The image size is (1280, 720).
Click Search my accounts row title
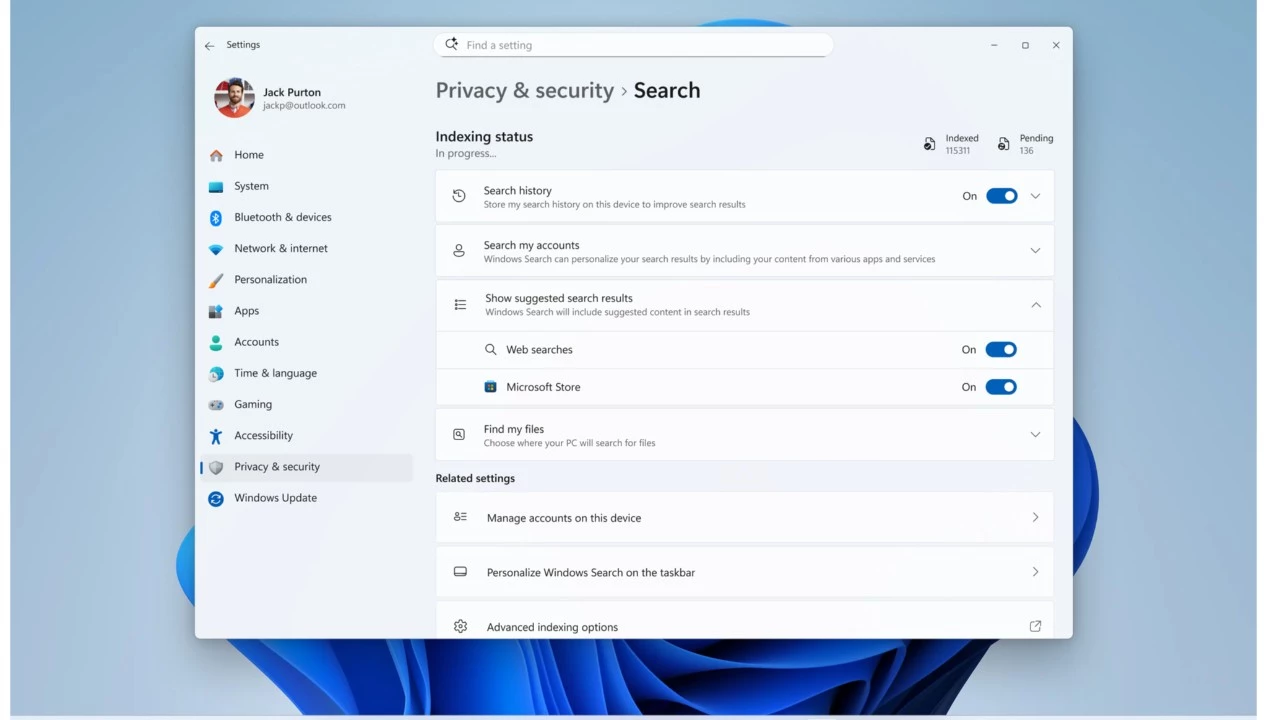[531, 245]
